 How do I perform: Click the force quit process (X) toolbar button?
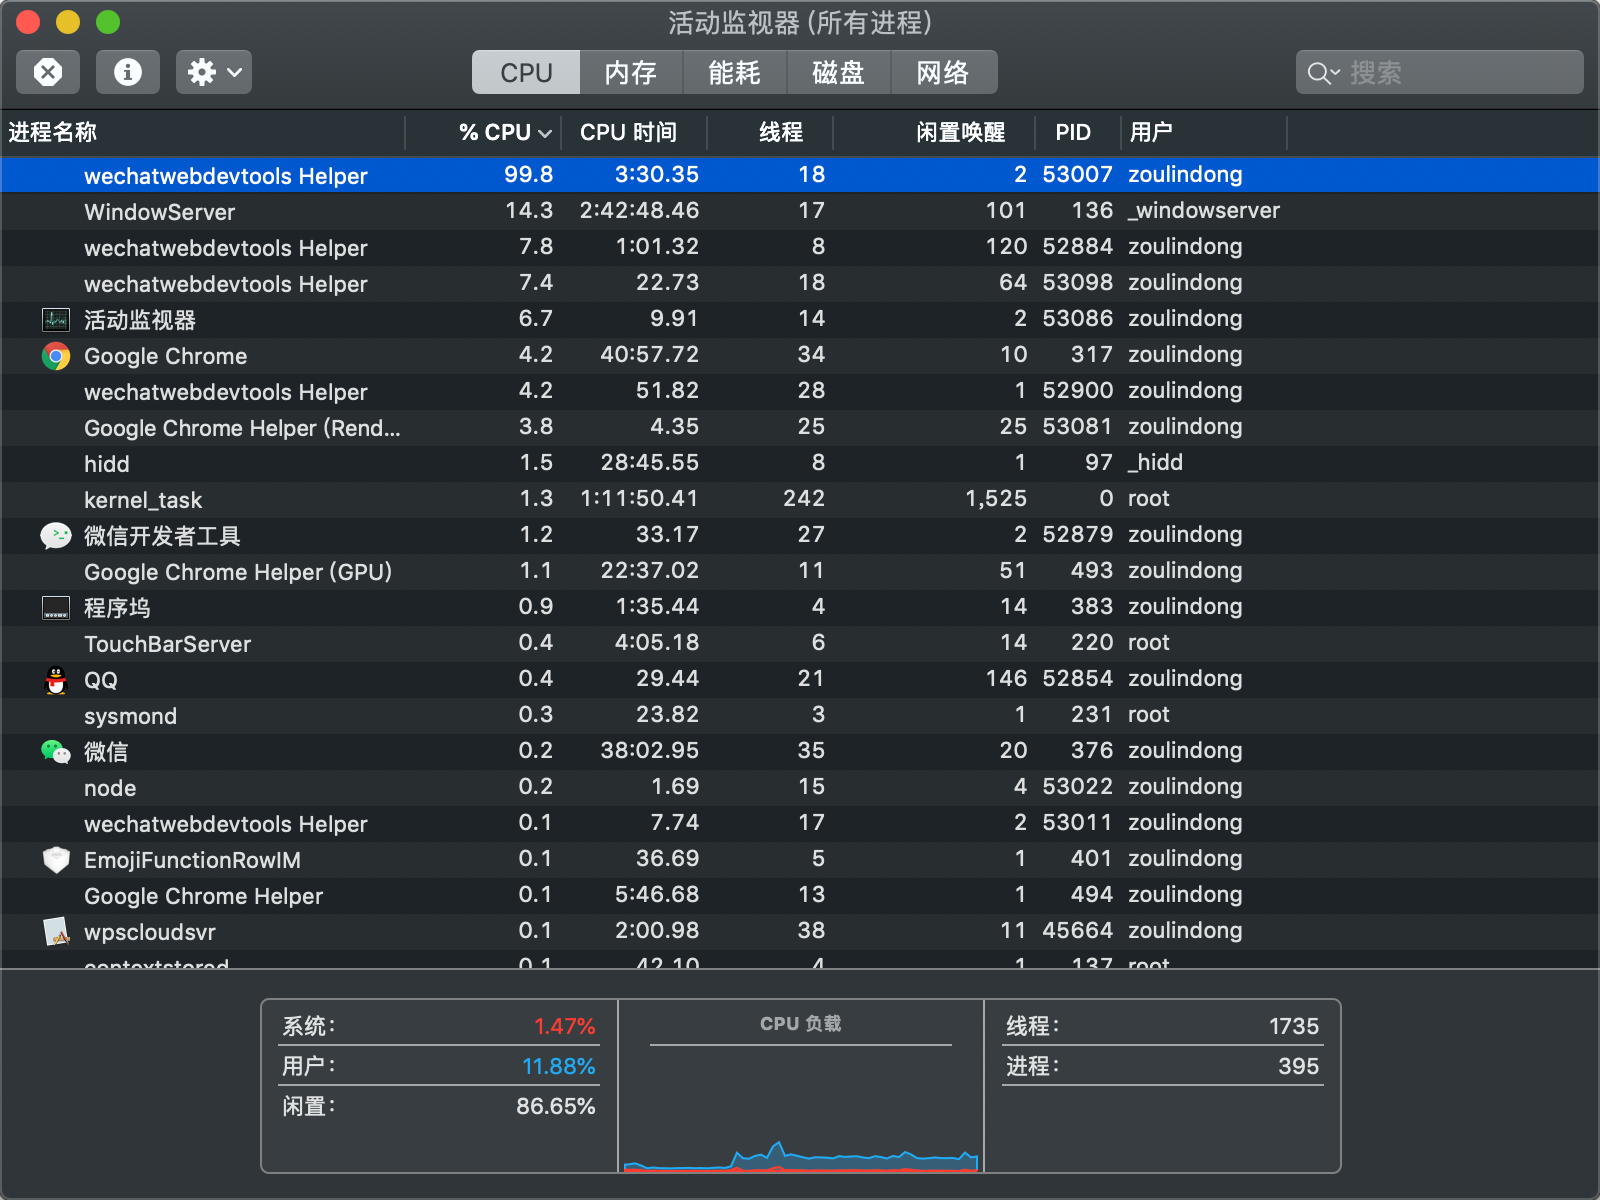[x=48, y=72]
